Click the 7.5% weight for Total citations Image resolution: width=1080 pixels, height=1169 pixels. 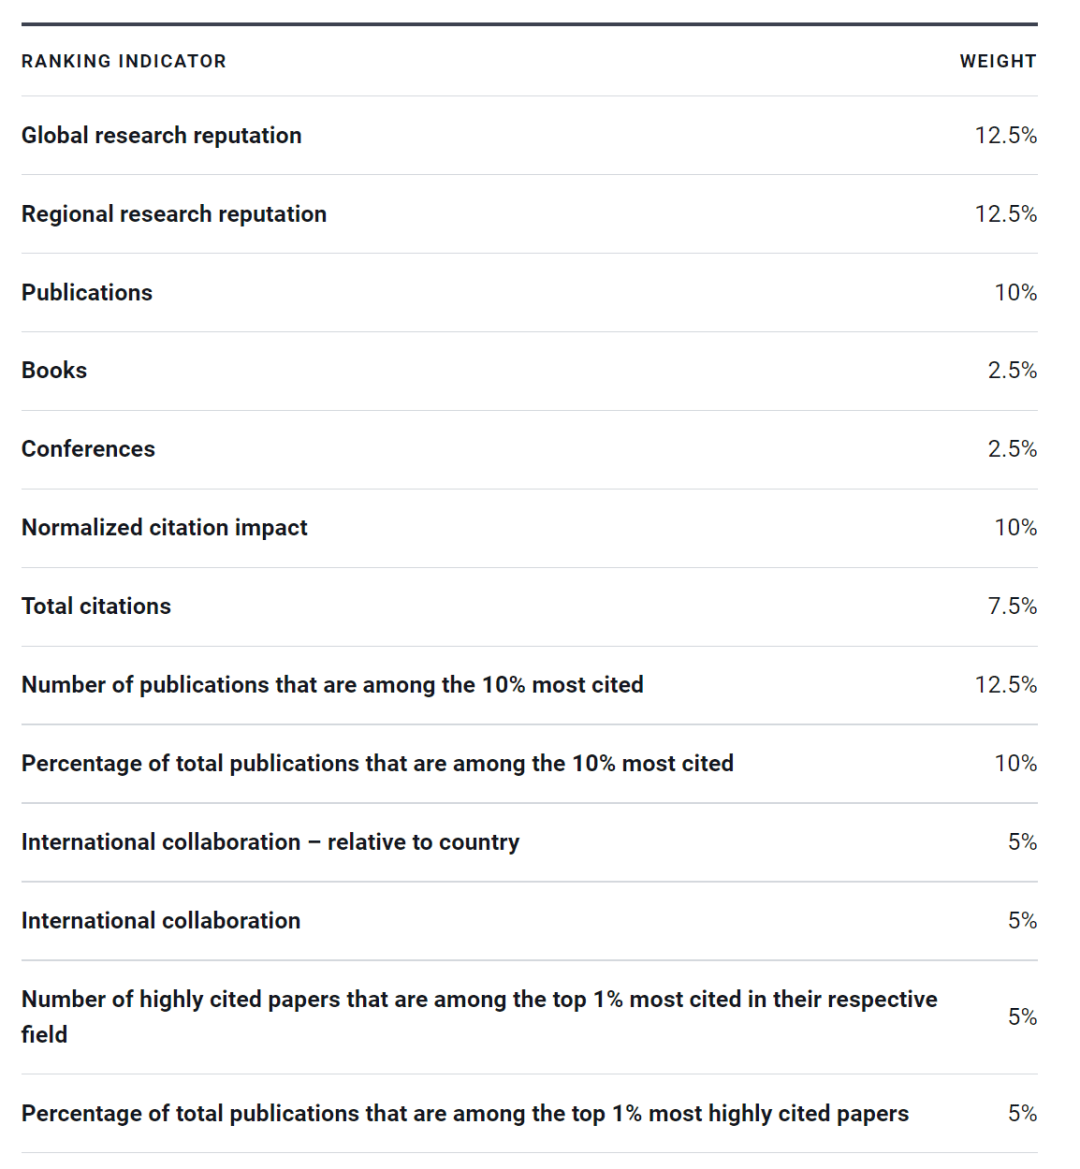(x=1012, y=606)
